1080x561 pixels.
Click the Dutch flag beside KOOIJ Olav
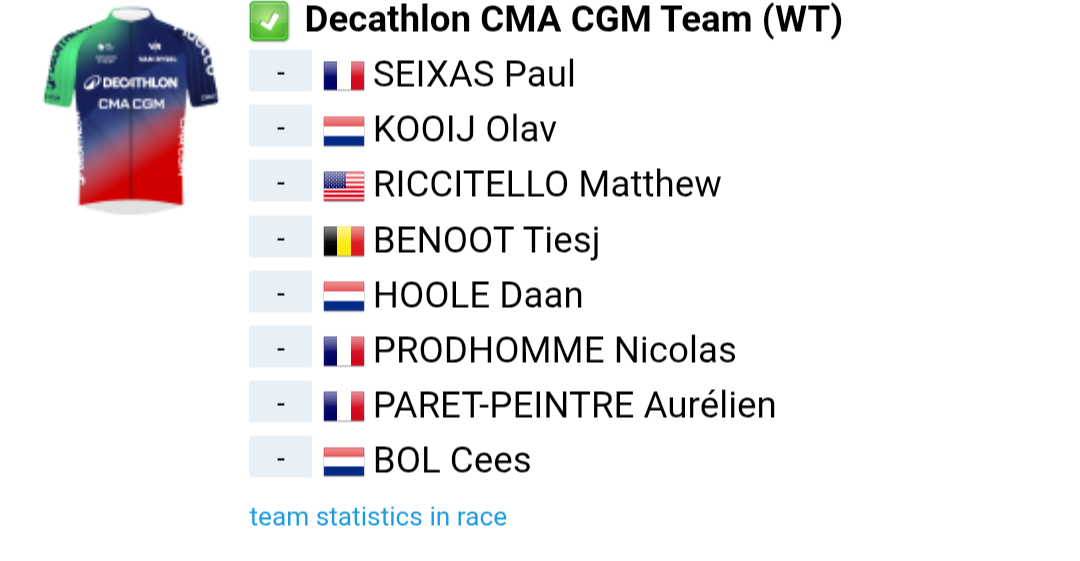(x=344, y=131)
